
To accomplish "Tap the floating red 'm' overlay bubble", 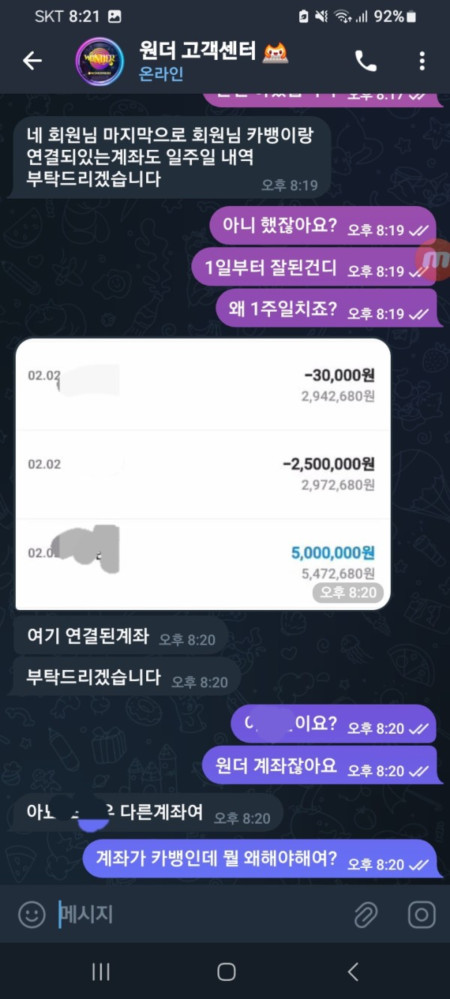I will 434,259.
